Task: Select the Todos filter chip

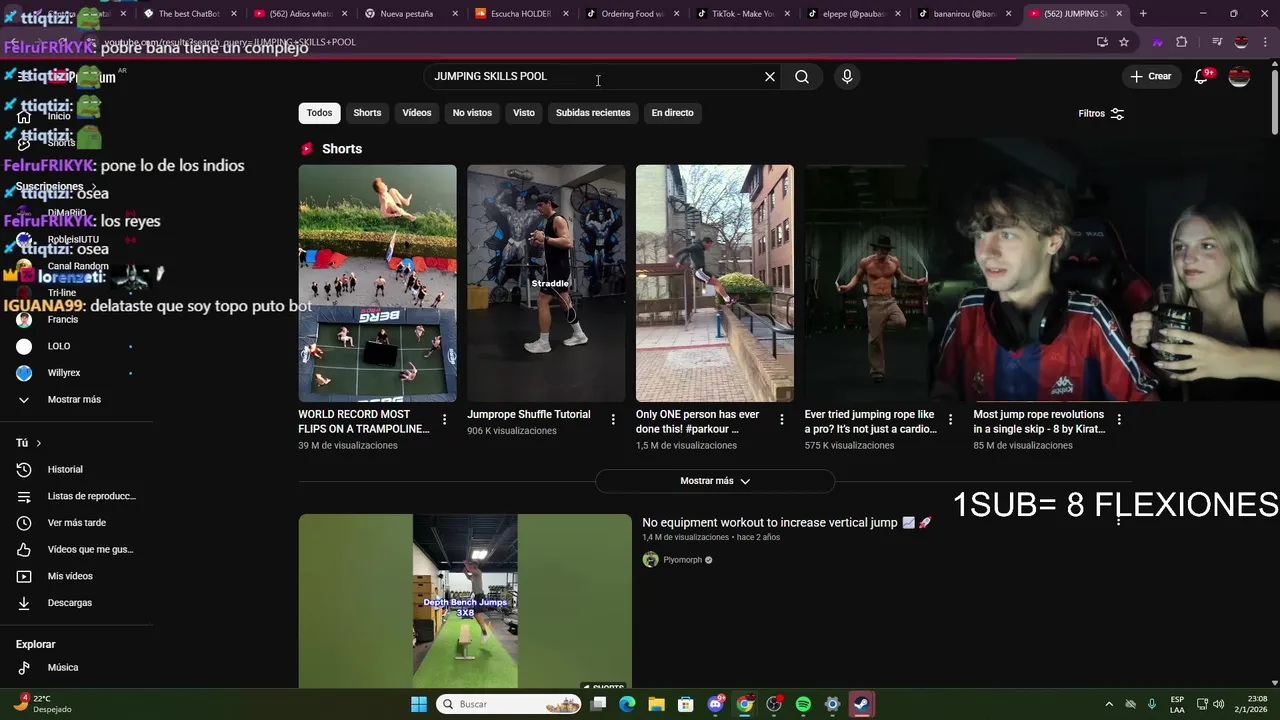Action: [x=319, y=113]
